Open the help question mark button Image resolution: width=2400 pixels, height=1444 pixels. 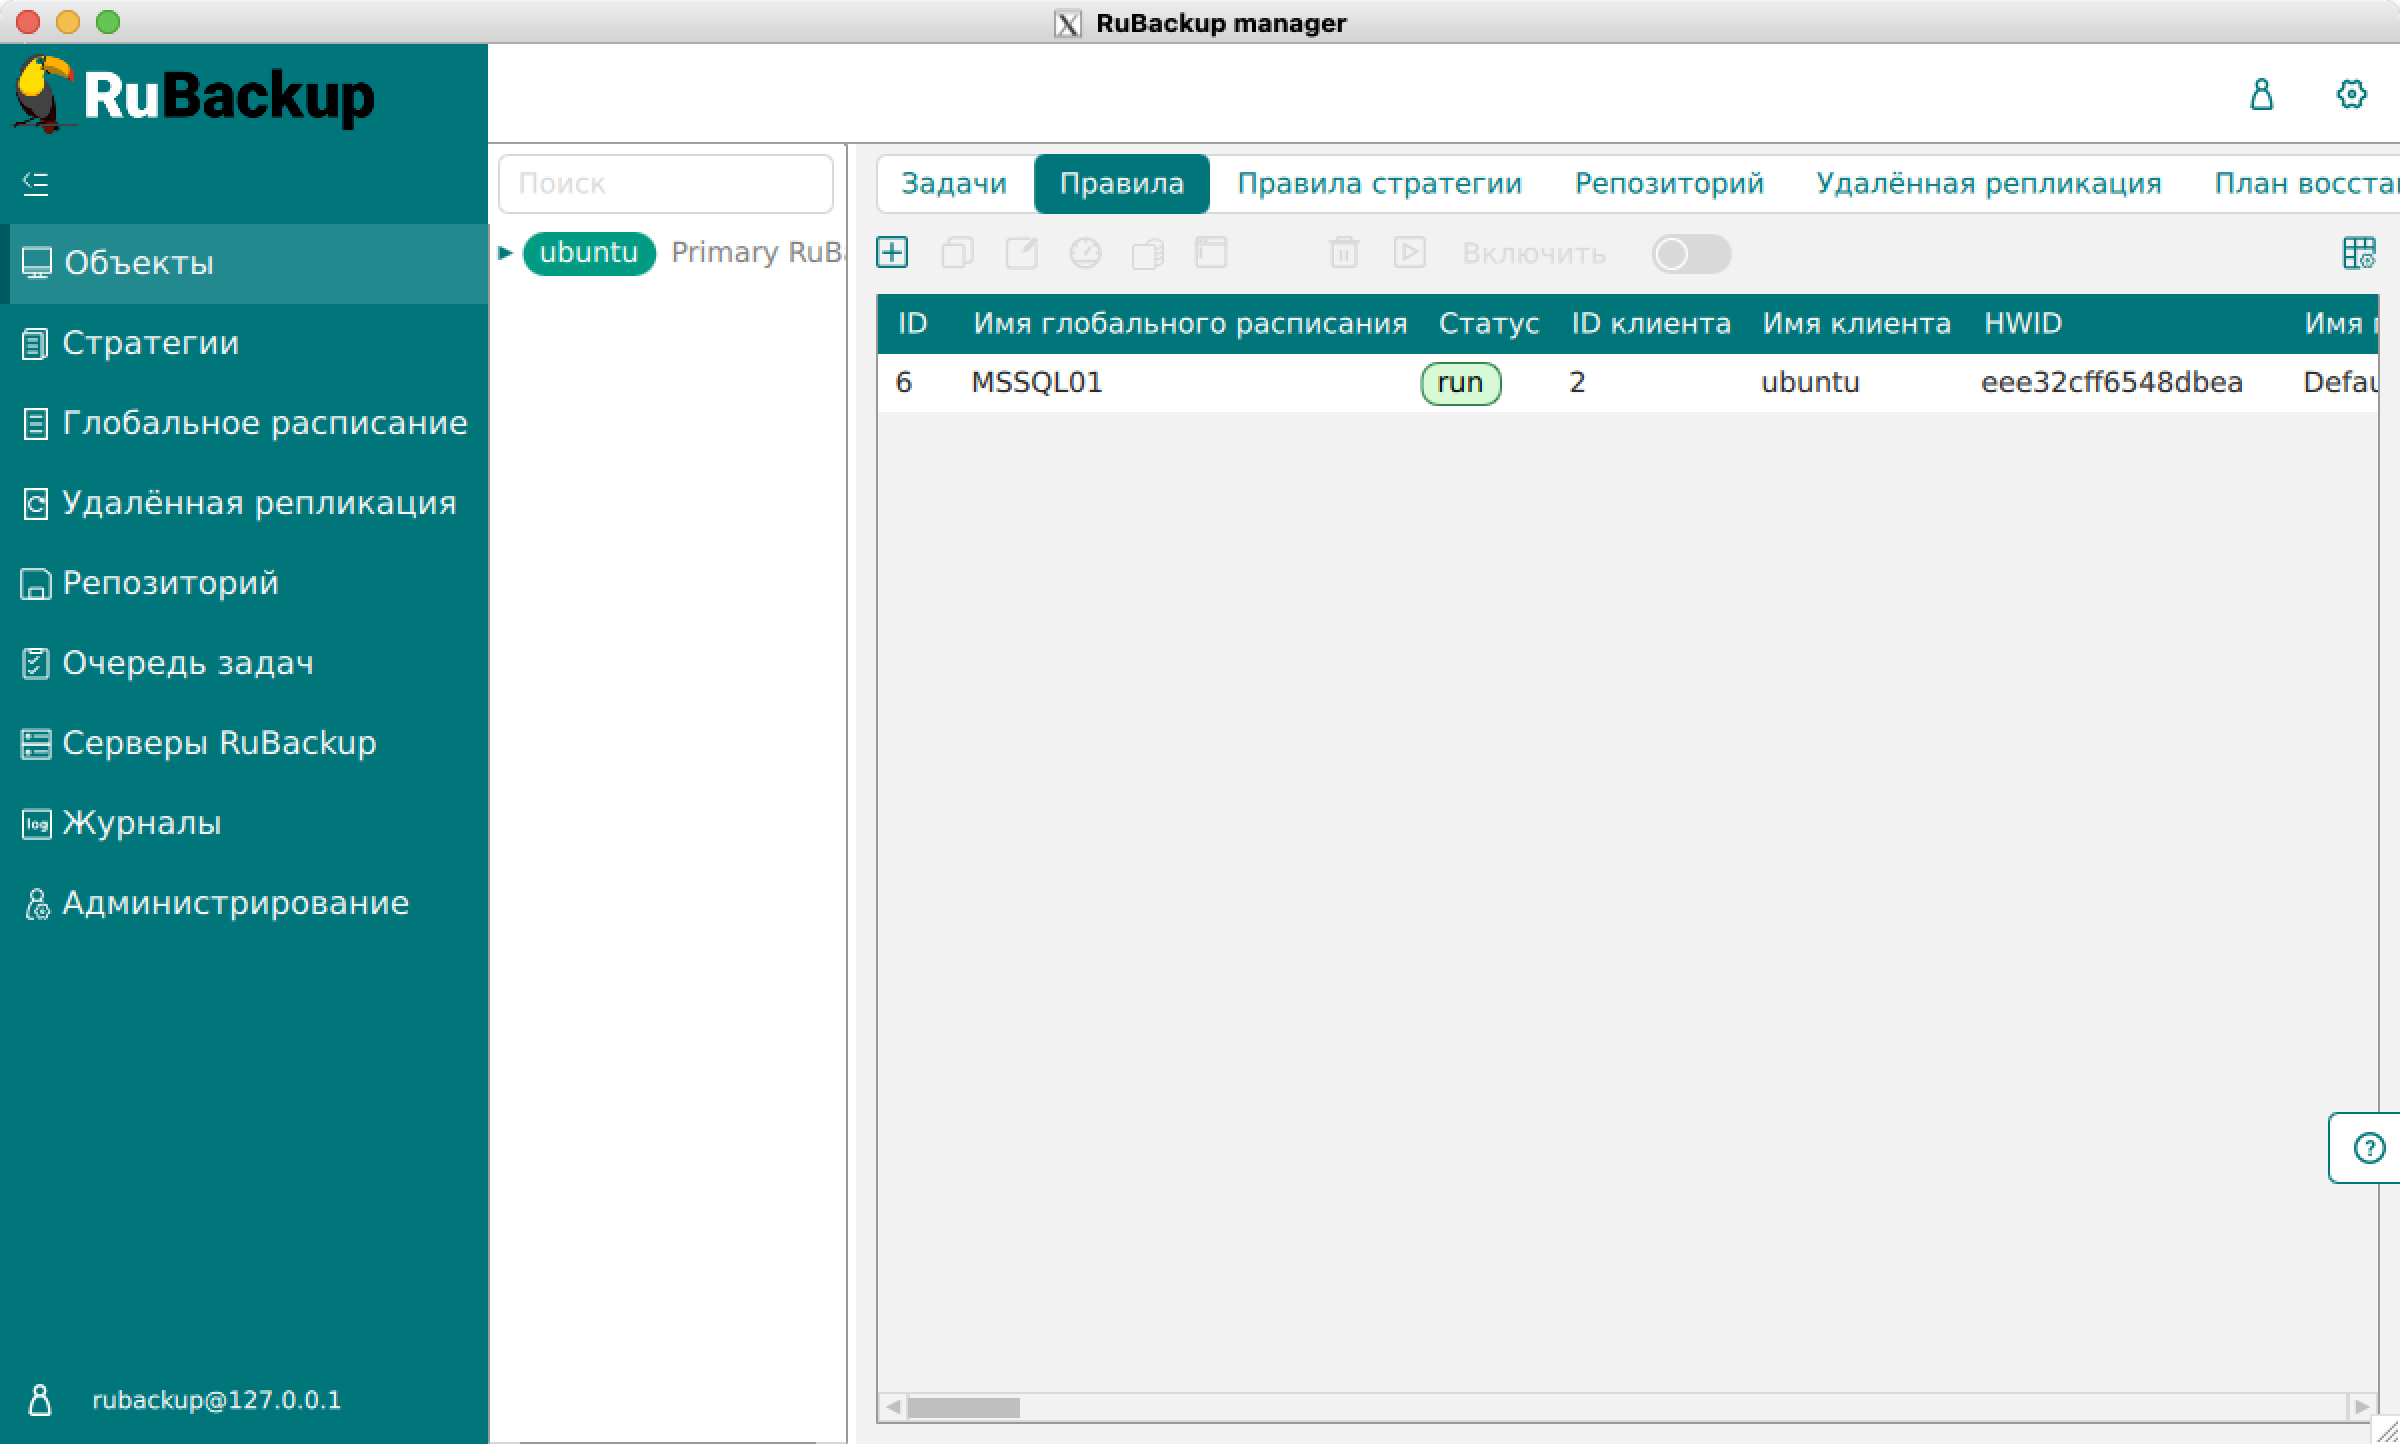(2368, 1148)
